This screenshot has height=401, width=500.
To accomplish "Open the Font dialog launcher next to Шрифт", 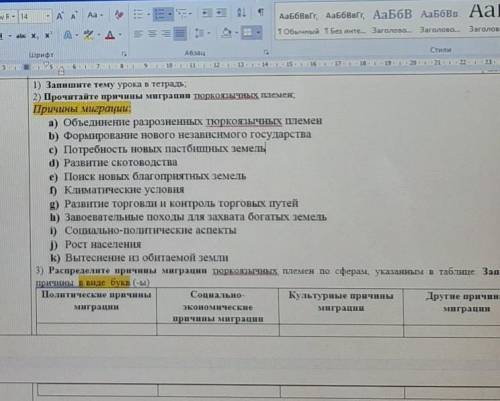I will coord(124,53).
